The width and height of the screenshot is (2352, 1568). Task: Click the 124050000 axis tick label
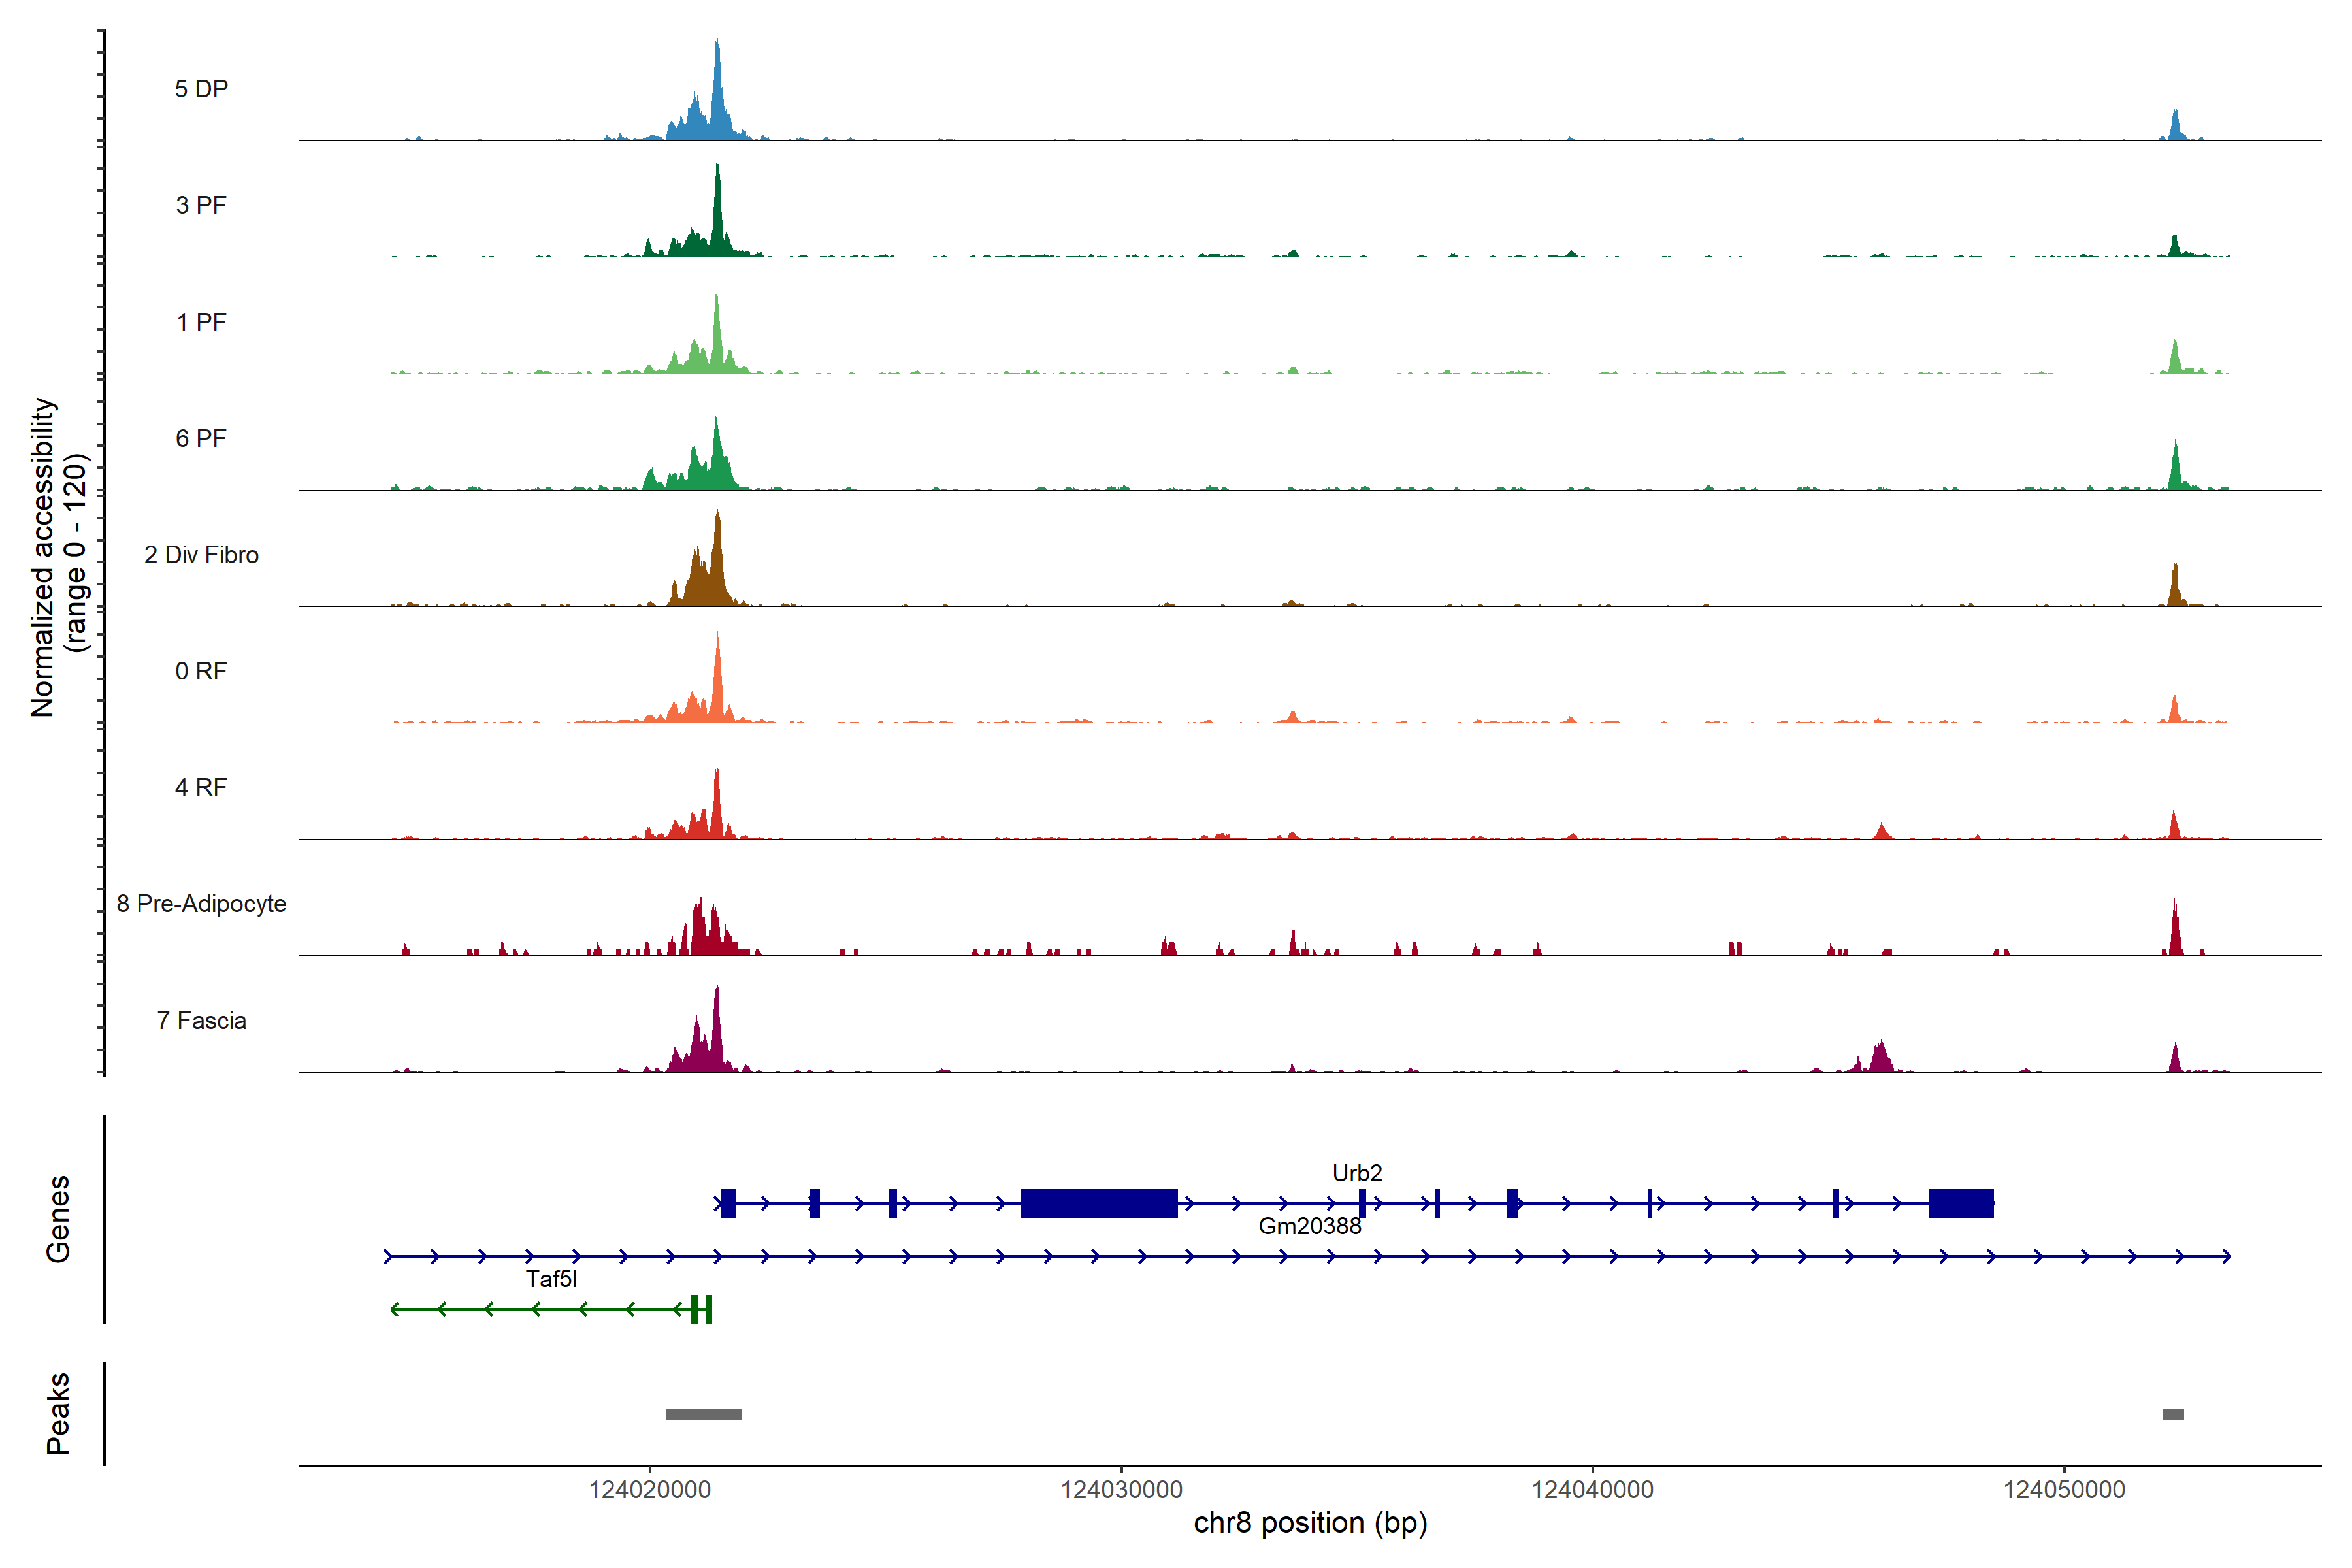click(x=2064, y=1490)
